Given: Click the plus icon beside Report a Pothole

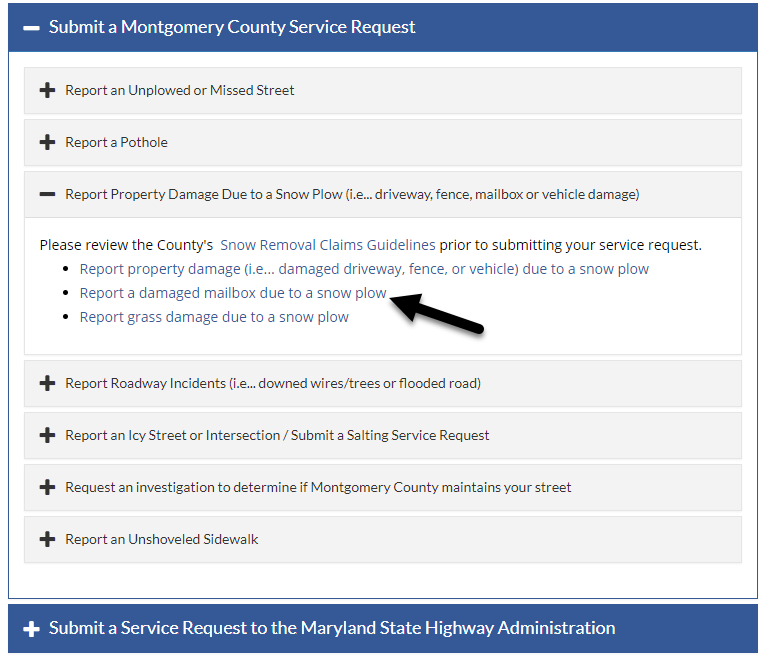Looking at the screenshot, I should [x=47, y=142].
